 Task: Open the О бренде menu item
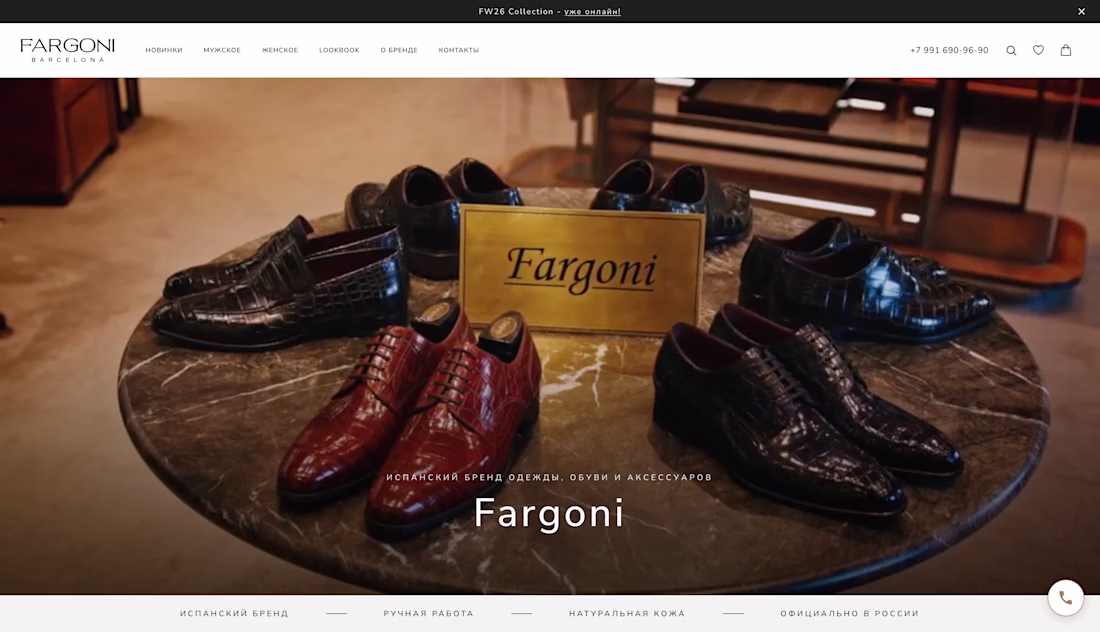tap(399, 50)
